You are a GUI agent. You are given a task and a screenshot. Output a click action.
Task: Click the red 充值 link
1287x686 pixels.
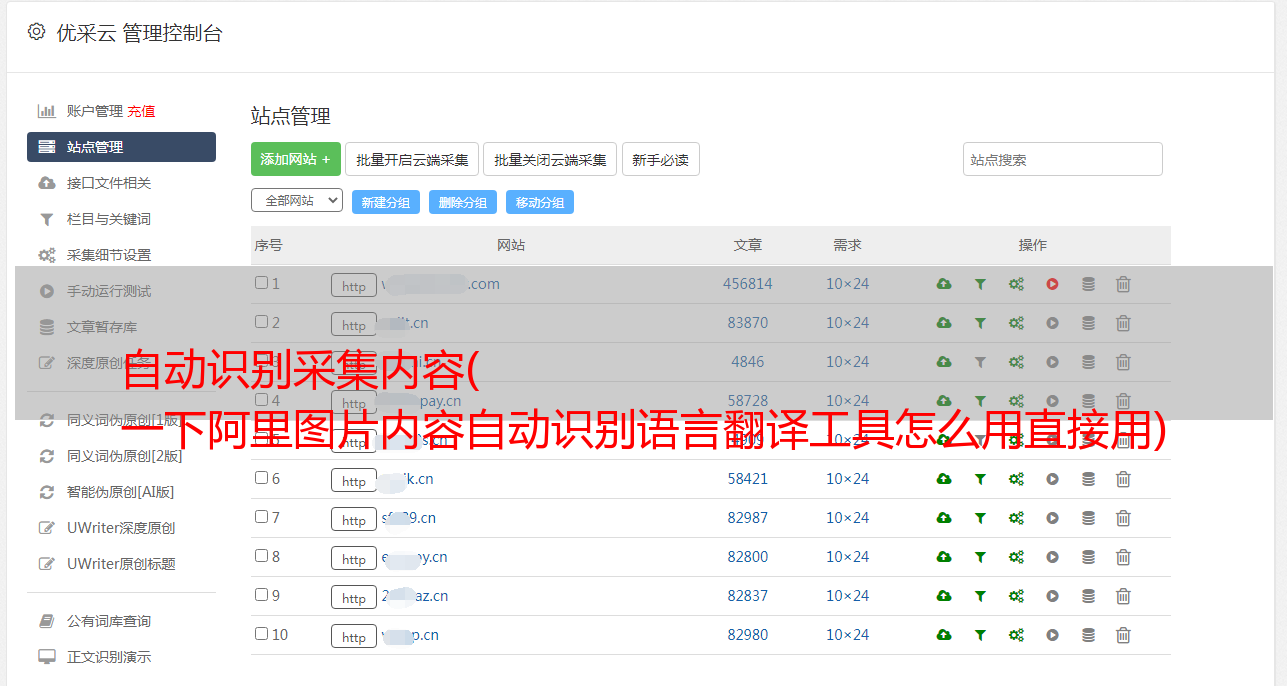(141, 111)
